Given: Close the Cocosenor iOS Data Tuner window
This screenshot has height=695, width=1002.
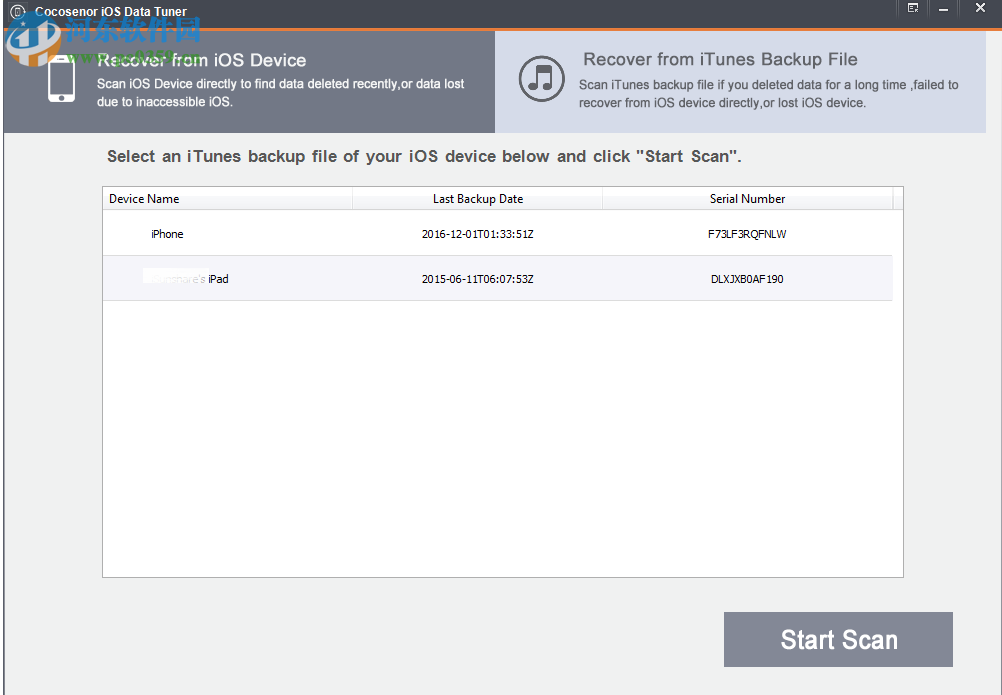Looking at the screenshot, I should click(x=980, y=8).
